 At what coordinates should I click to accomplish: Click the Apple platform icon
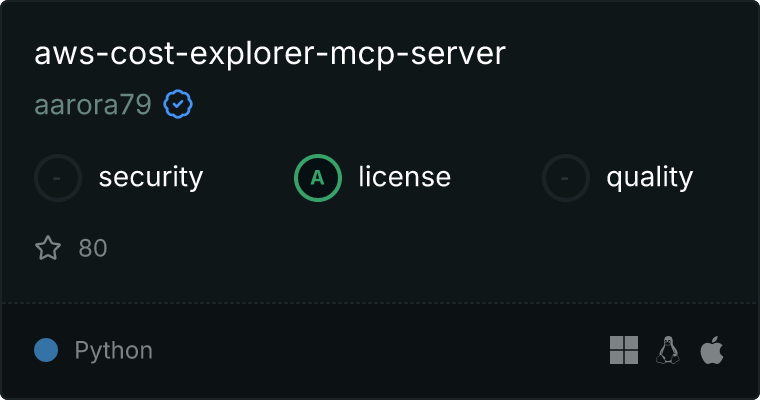coord(712,350)
